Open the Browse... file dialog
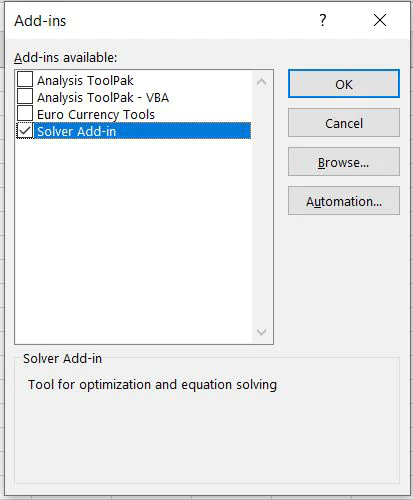 point(344,162)
